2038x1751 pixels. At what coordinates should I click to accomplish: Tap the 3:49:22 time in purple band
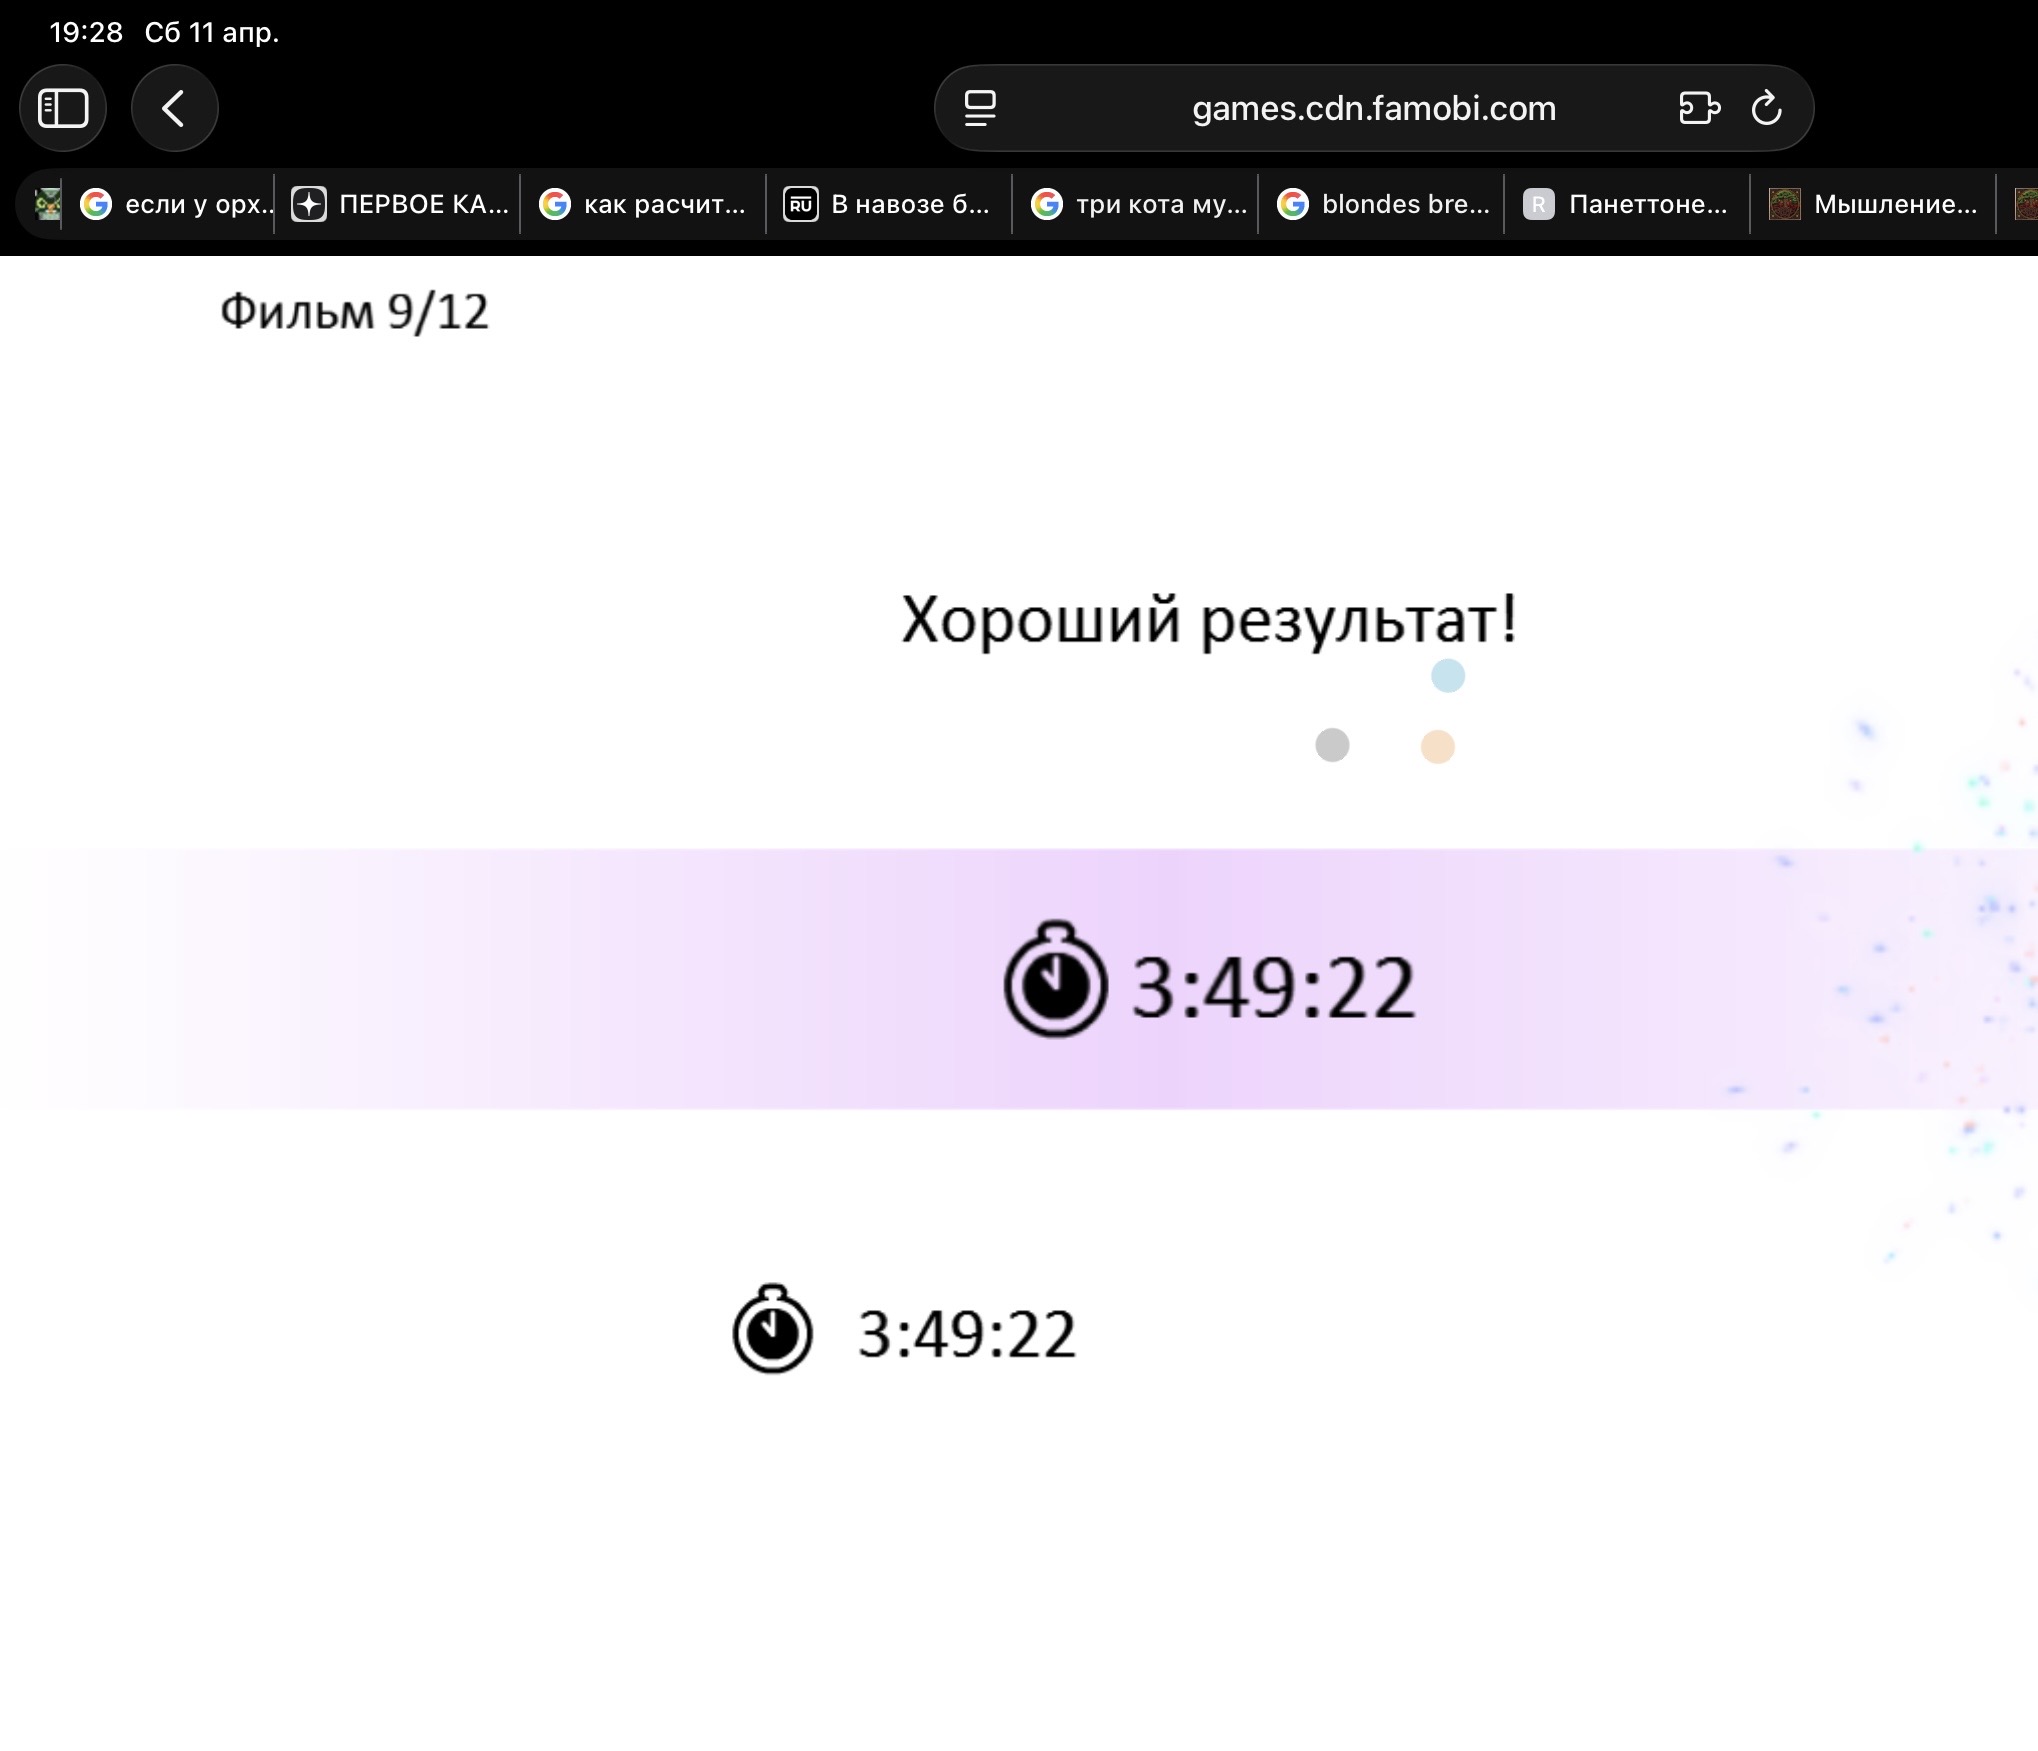[1272, 988]
